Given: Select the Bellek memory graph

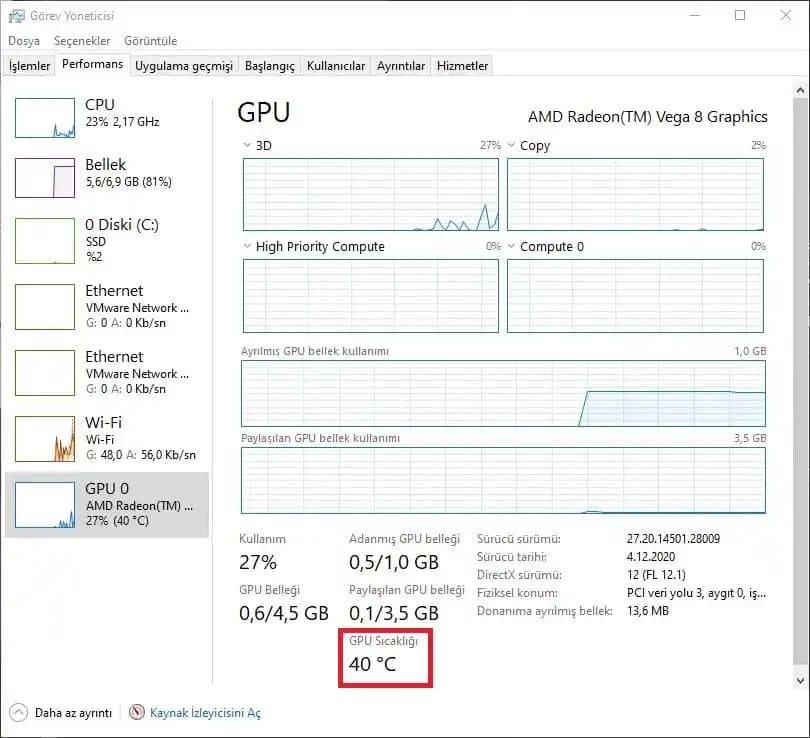Looking at the screenshot, I should coord(45,178).
